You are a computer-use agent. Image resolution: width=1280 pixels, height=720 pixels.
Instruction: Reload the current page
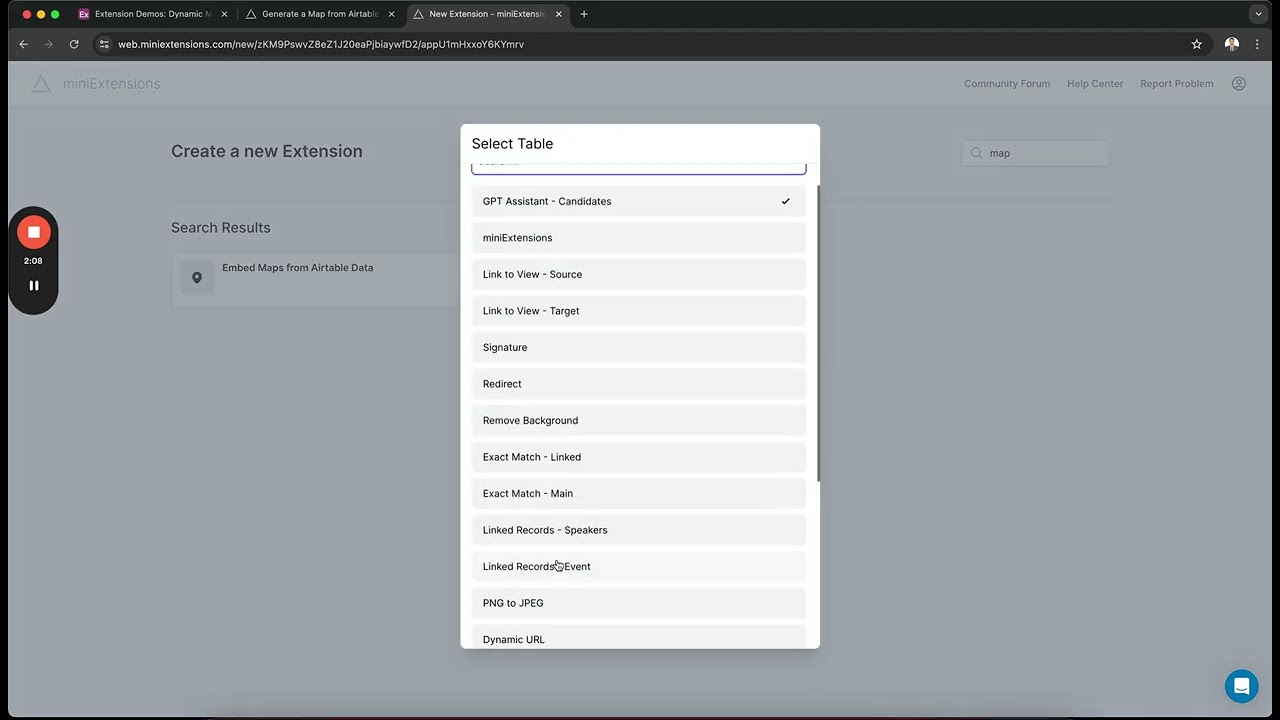pos(74,44)
